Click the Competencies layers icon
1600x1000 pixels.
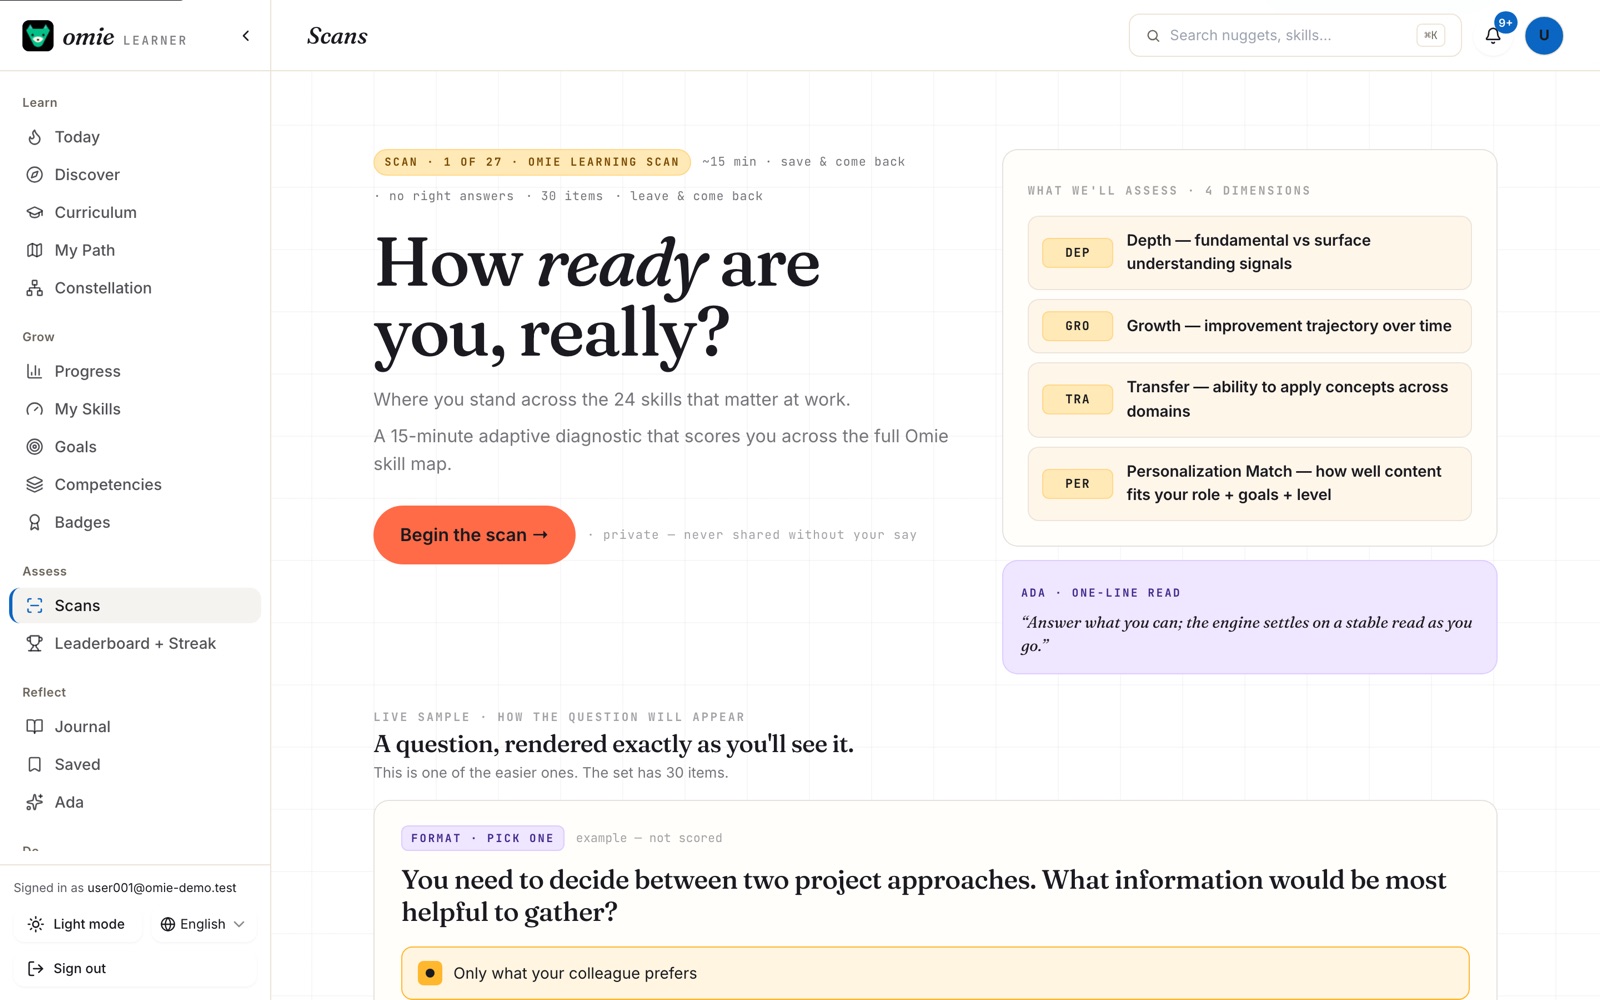coord(35,485)
